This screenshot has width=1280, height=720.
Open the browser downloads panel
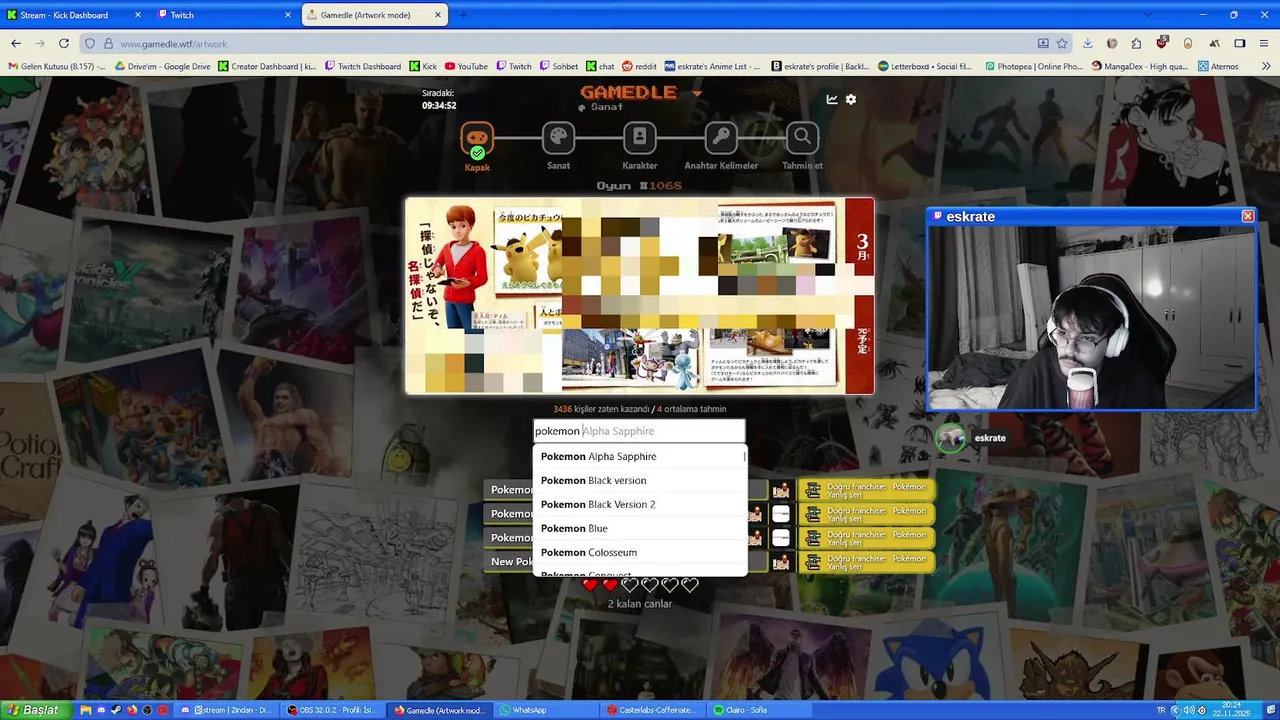coord(1088,43)
